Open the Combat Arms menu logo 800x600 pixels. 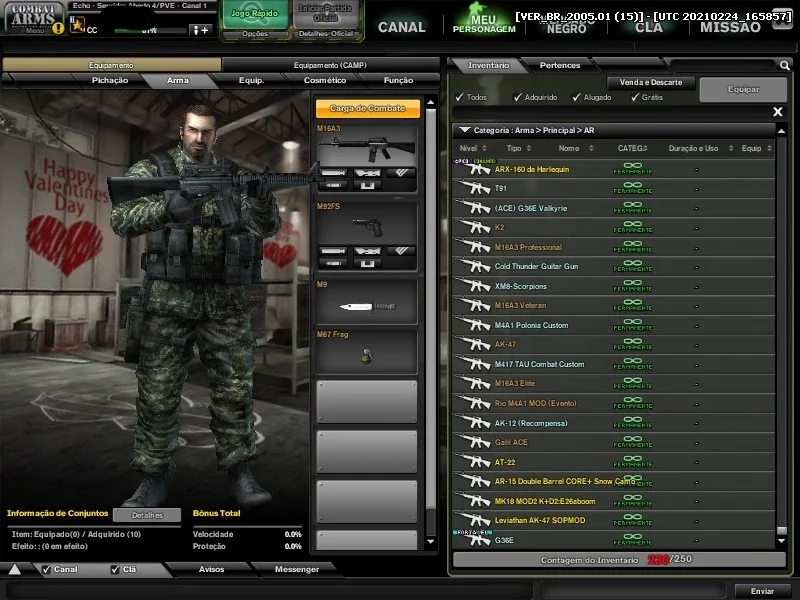coord(34,18)
